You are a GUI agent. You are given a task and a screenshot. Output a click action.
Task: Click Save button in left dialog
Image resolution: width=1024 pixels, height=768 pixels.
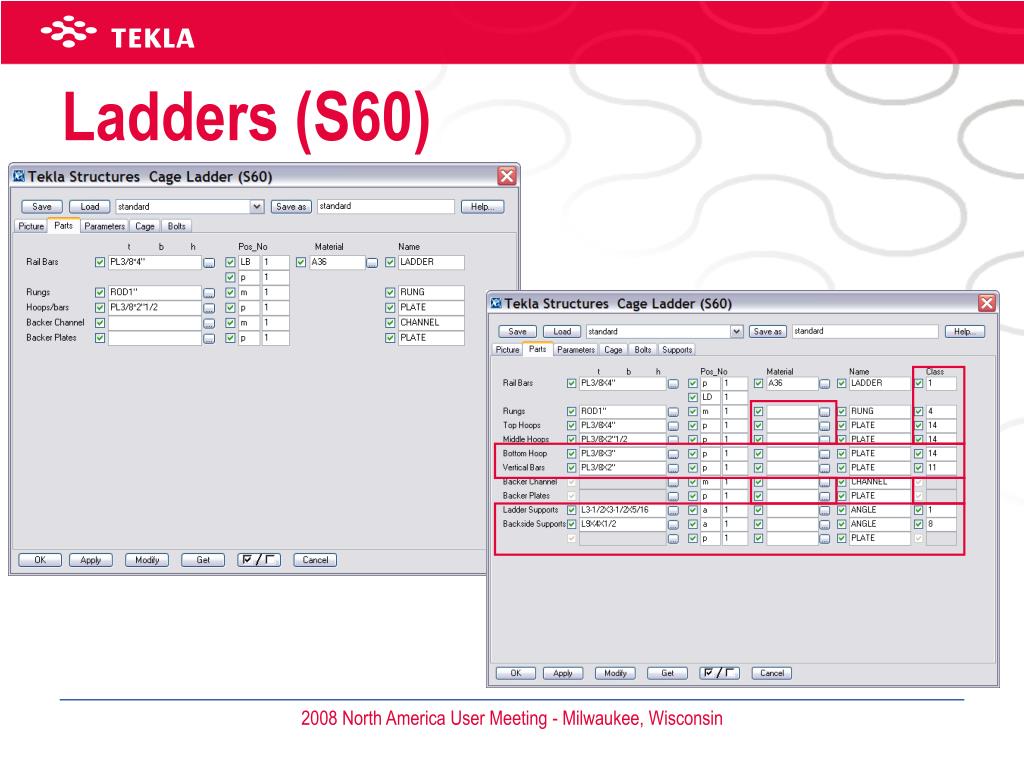42,207
